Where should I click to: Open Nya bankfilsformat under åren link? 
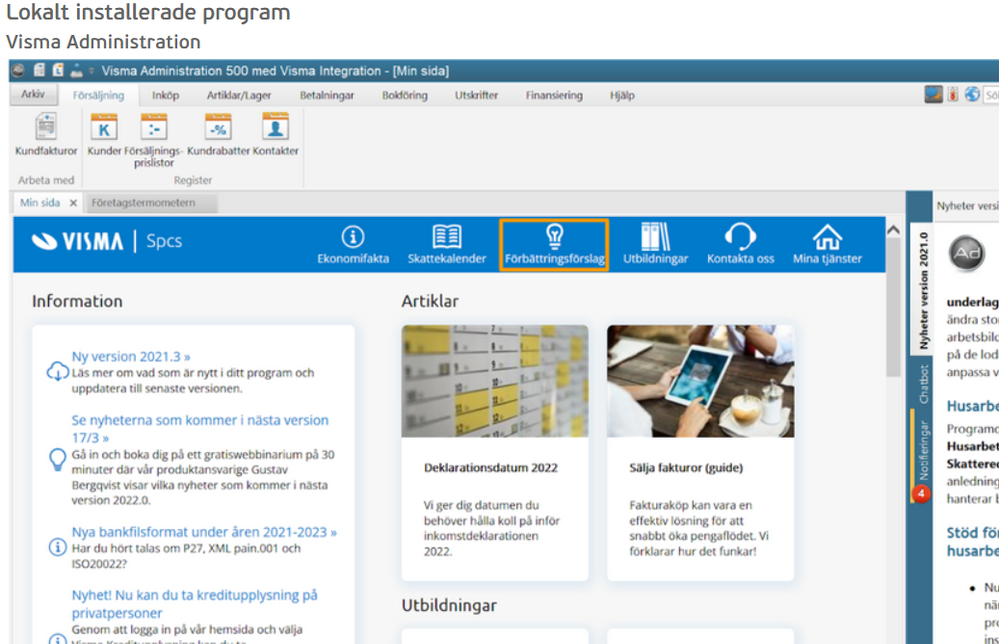coord(204,532)
